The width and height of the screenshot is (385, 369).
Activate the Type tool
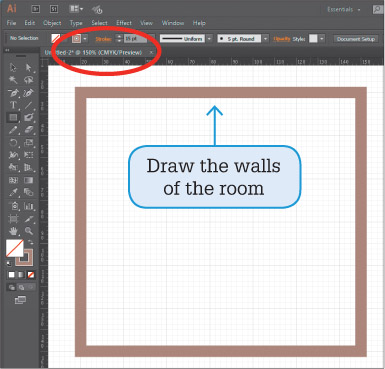pos(13,105)
